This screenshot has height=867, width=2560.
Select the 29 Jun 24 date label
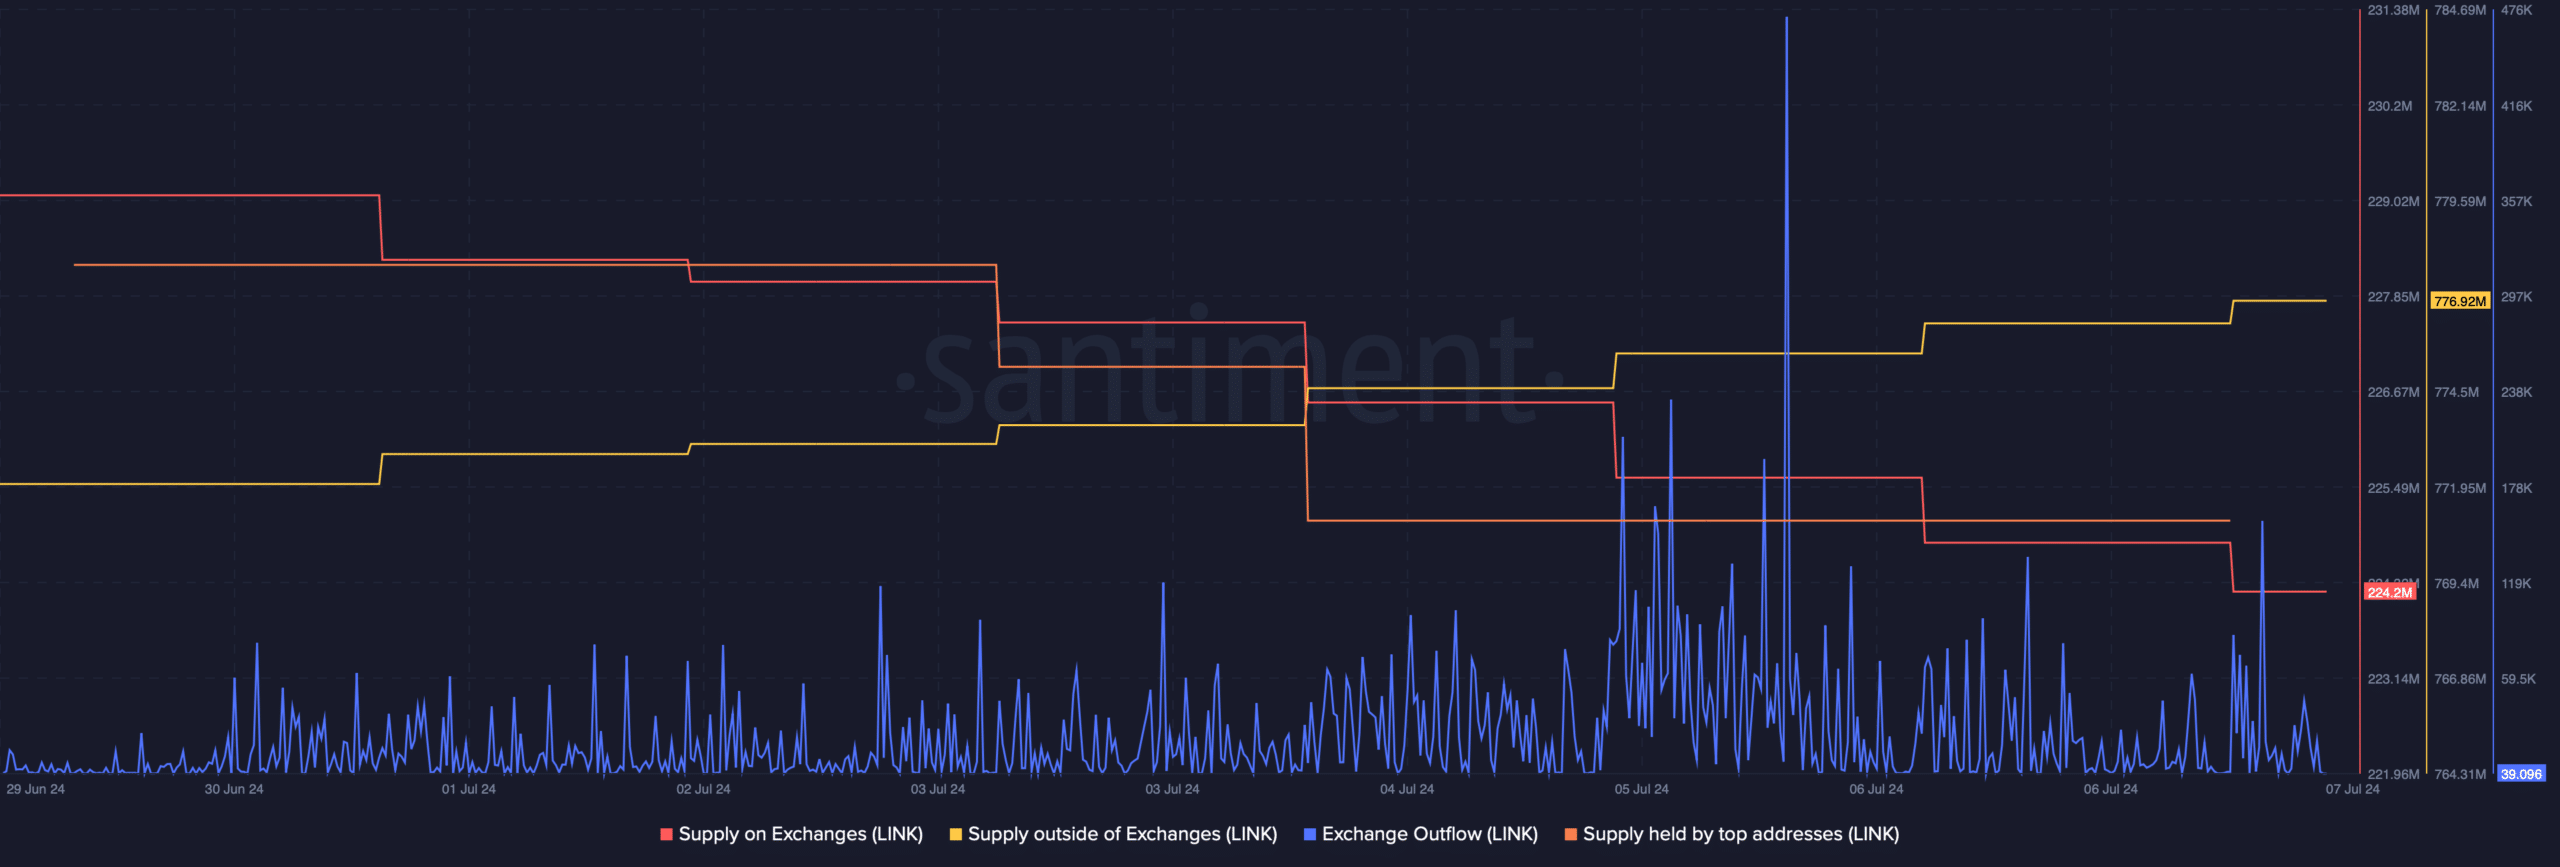pos(35,789)
